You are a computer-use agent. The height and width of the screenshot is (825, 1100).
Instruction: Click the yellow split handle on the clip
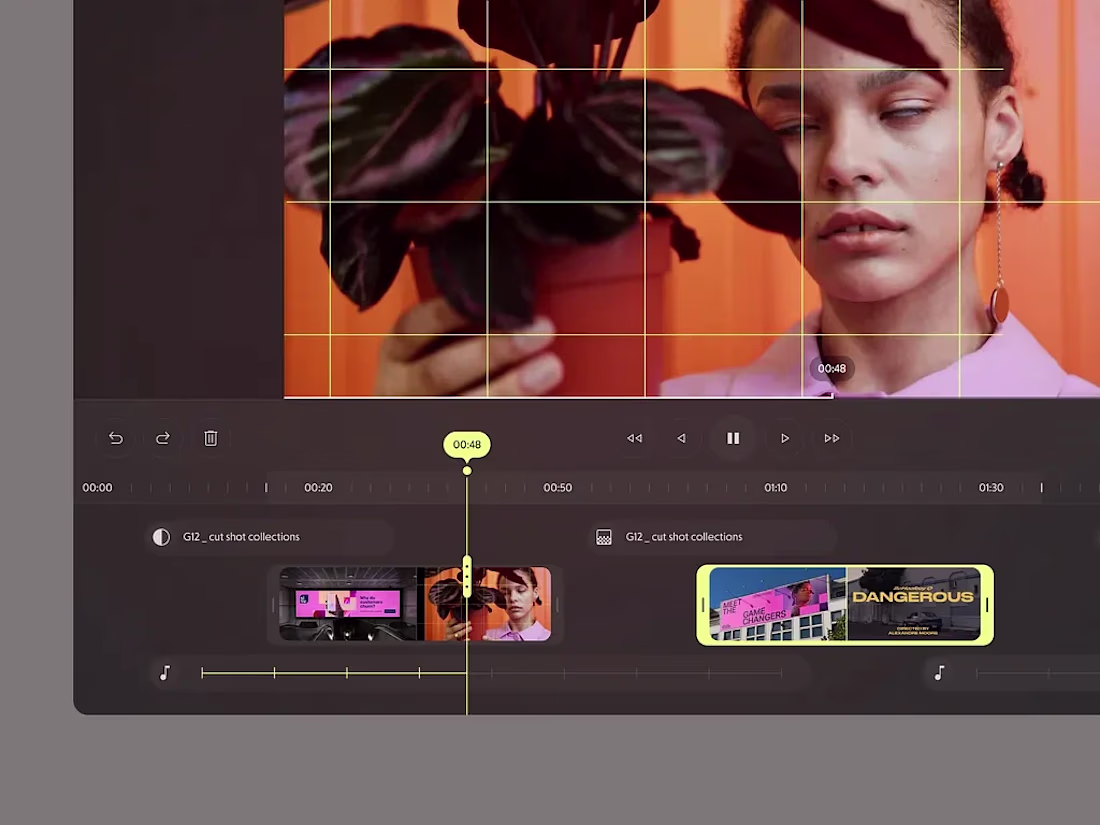click(x=467, y=576)
